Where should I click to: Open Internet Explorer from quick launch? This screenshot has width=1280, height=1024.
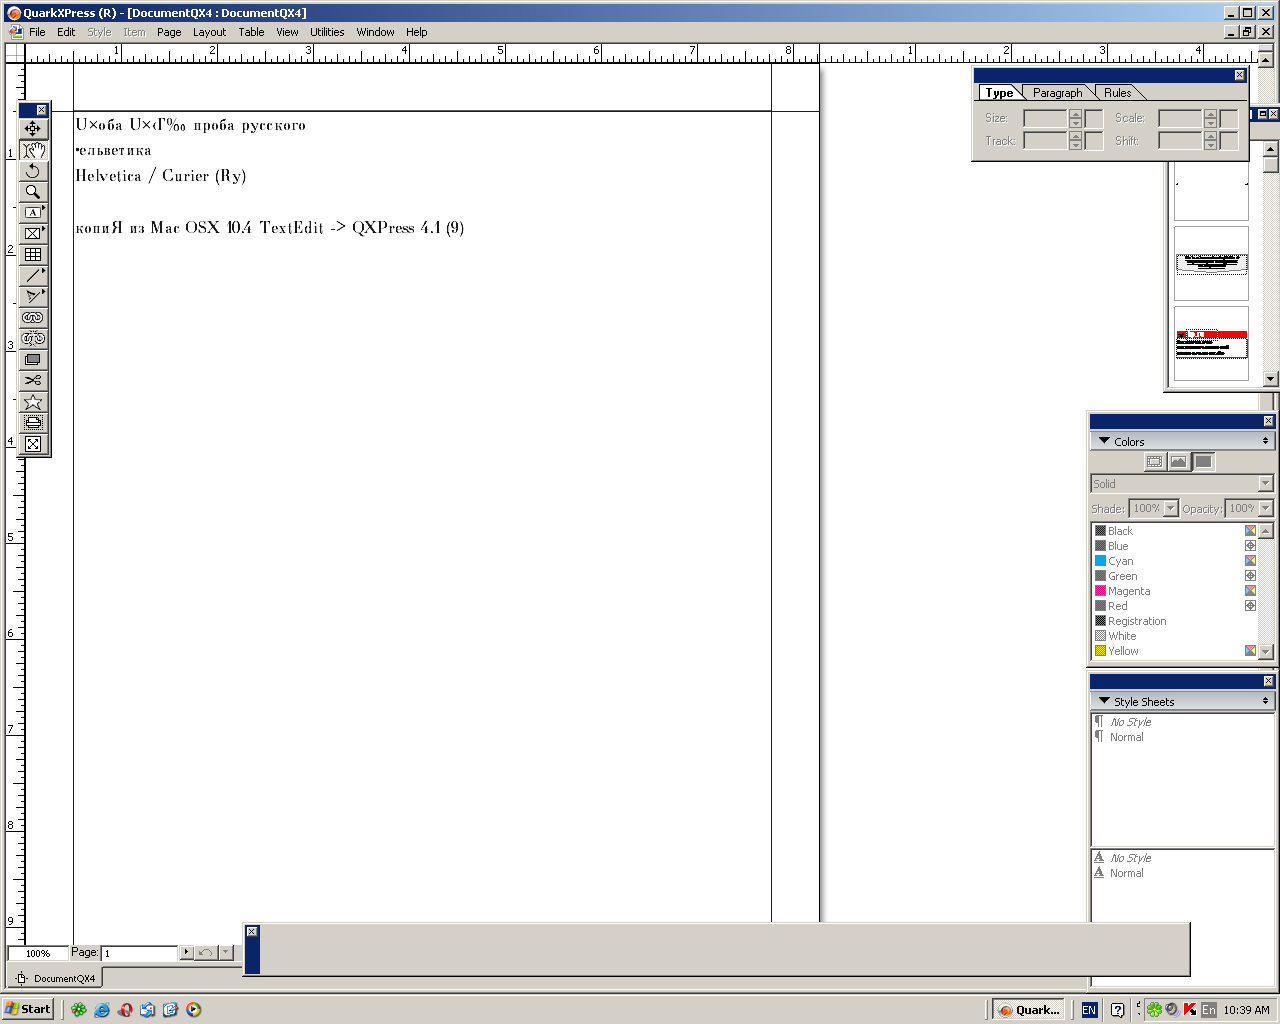click(102, 1010)
